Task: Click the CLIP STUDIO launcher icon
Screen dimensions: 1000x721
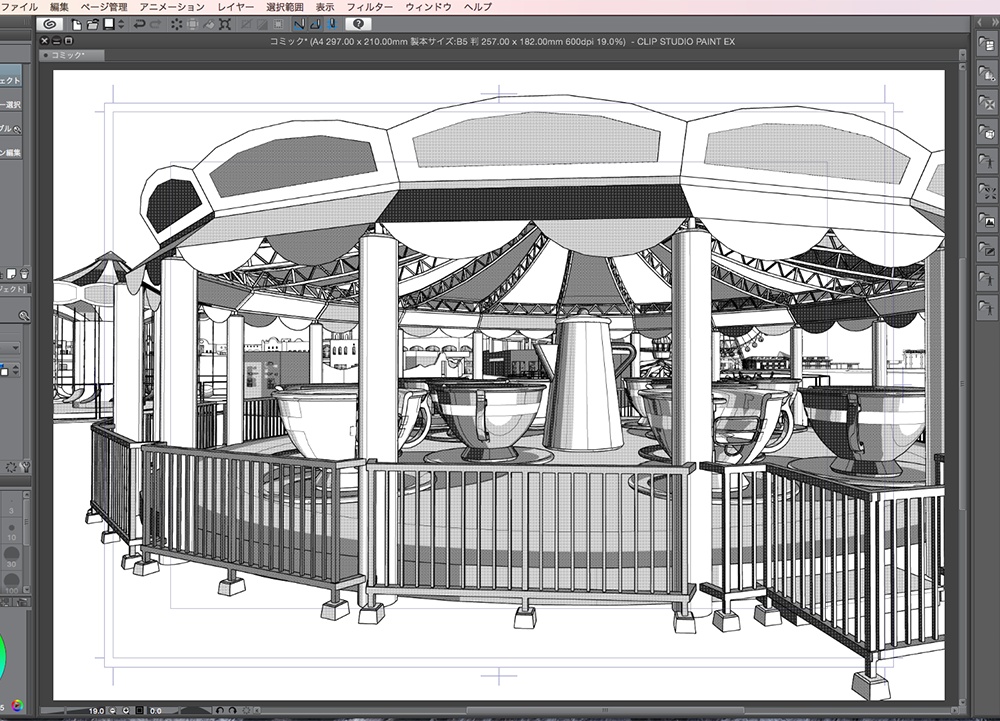Action: pyautogui.click(x=49, y=24)
